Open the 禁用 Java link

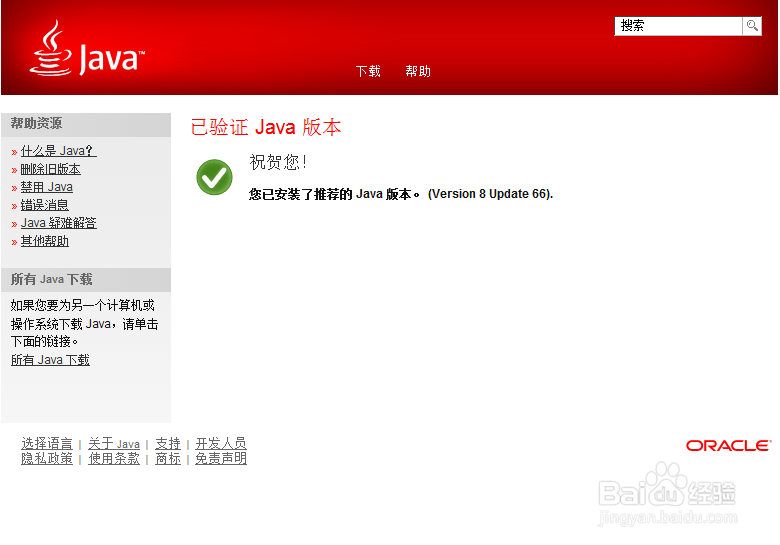point(47,187)
